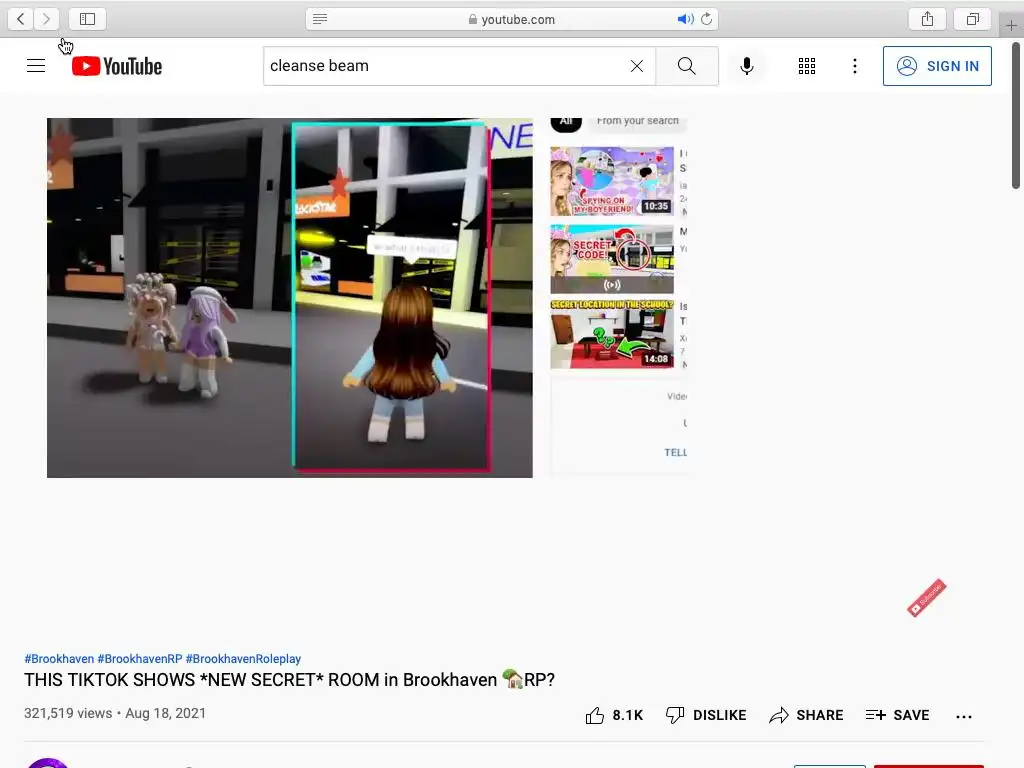The height and width of the screenshot is (768, 1024).
Task: Go forward with Safari's forward arrow
Action: (46, 19)
